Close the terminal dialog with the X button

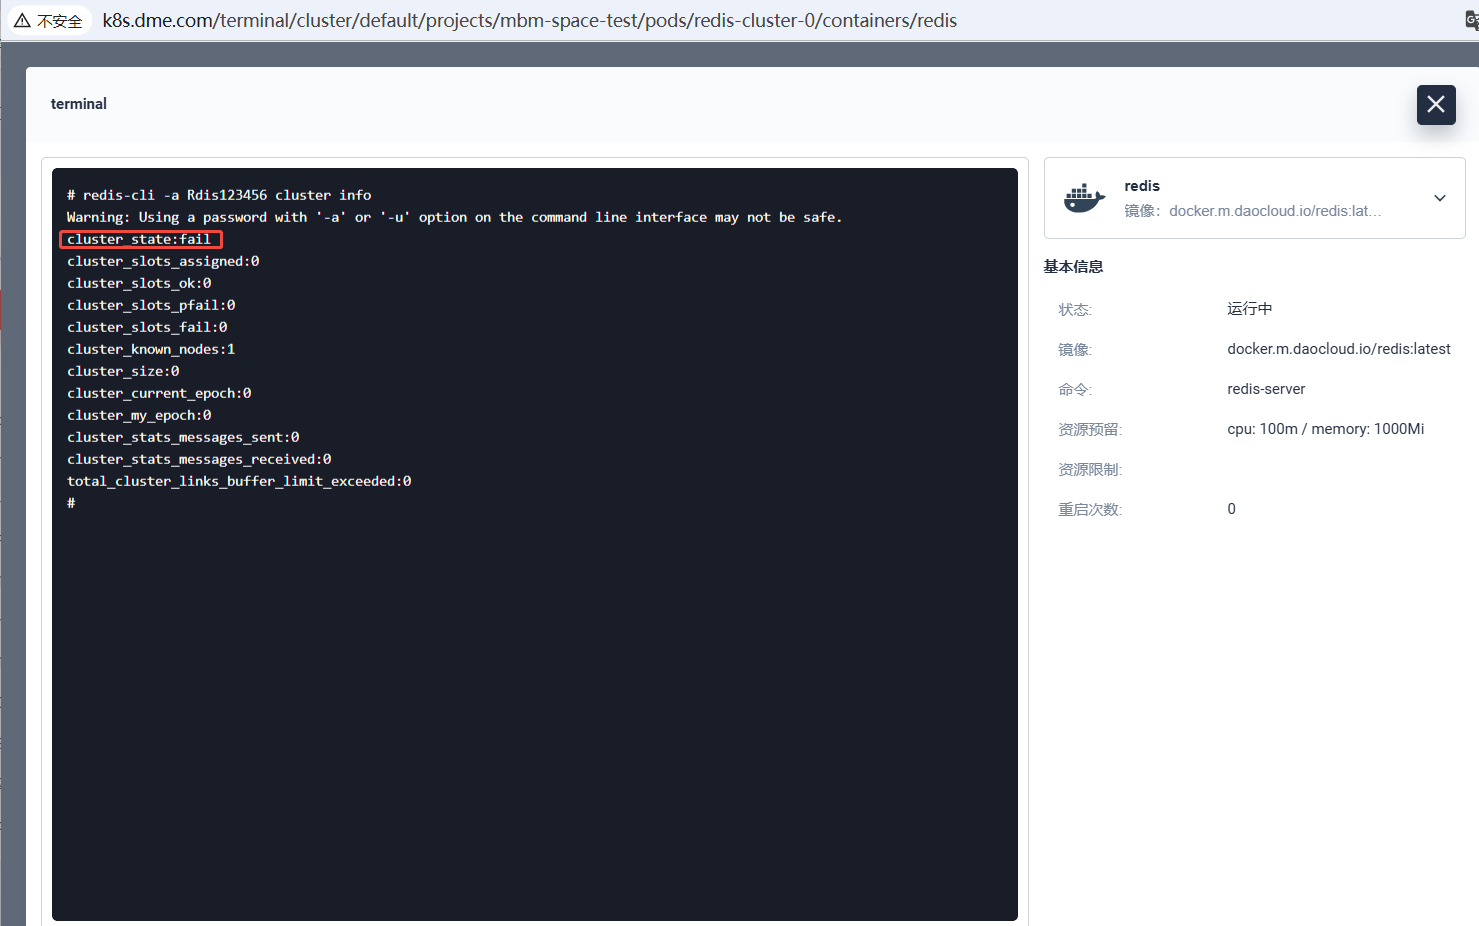[x=1435, y=105]
